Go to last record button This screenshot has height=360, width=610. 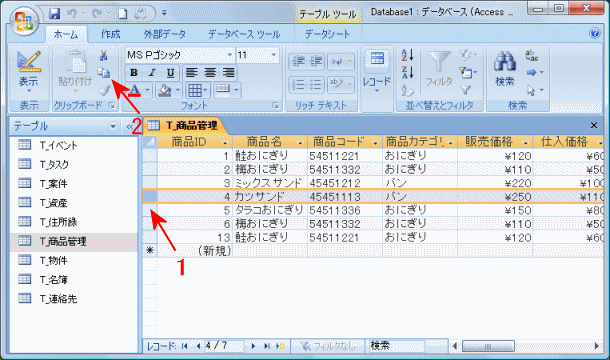[266, 346]
